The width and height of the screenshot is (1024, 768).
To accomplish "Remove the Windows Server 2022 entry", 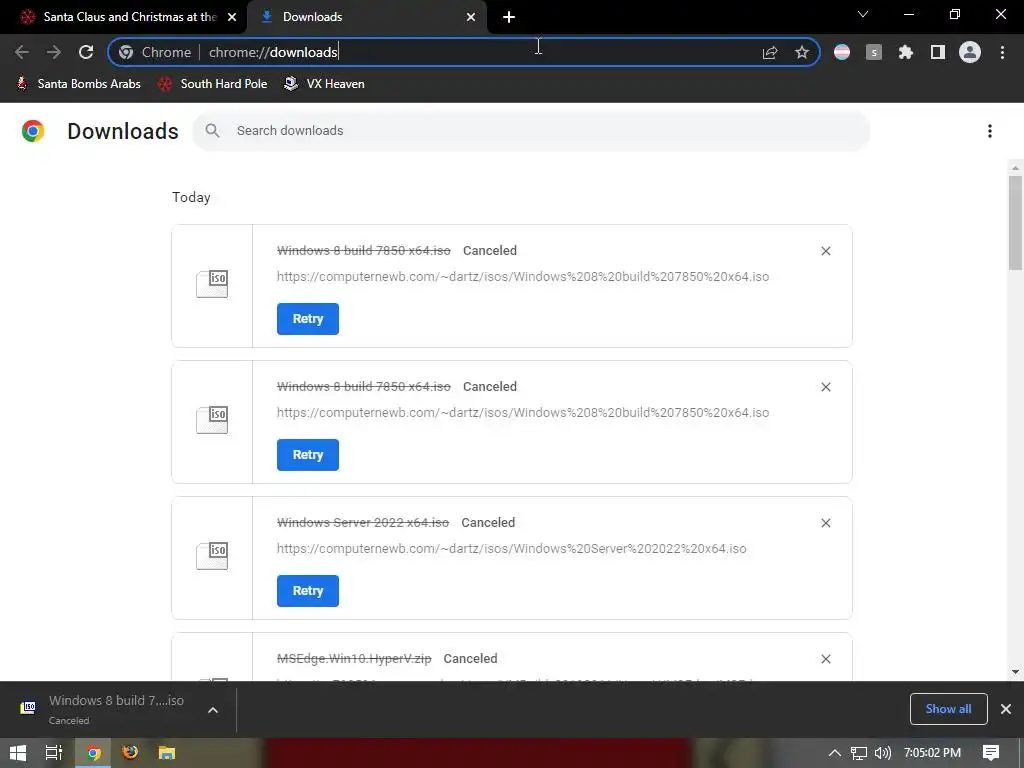I will coord(825,523).
